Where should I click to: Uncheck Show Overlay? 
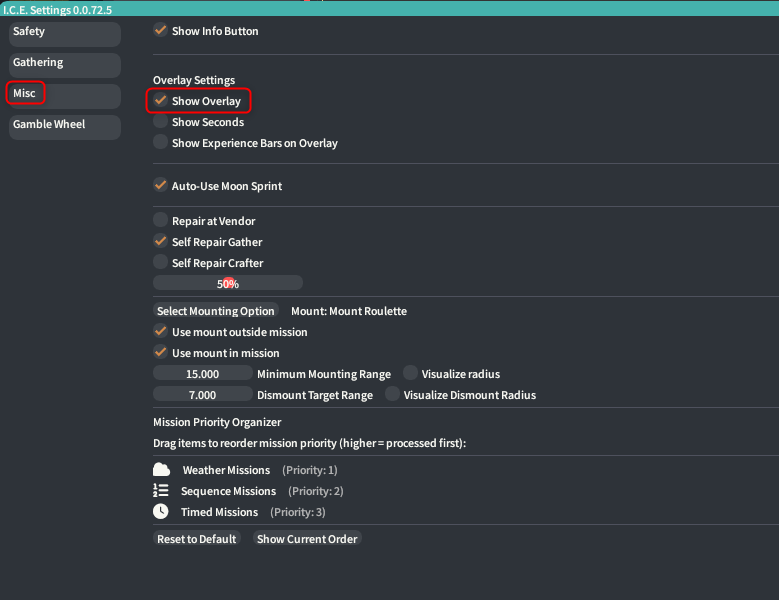coord(160,101)
